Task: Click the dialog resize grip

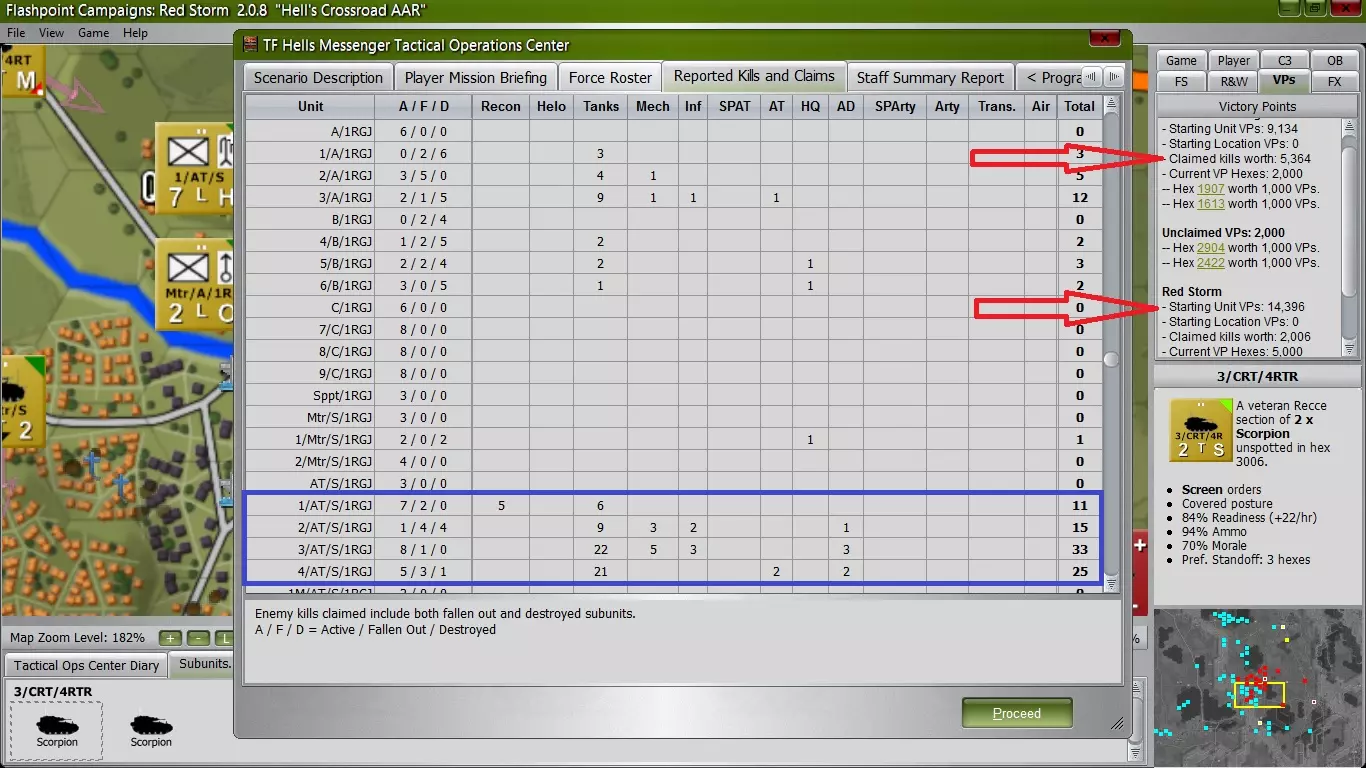Action: 1117,722
